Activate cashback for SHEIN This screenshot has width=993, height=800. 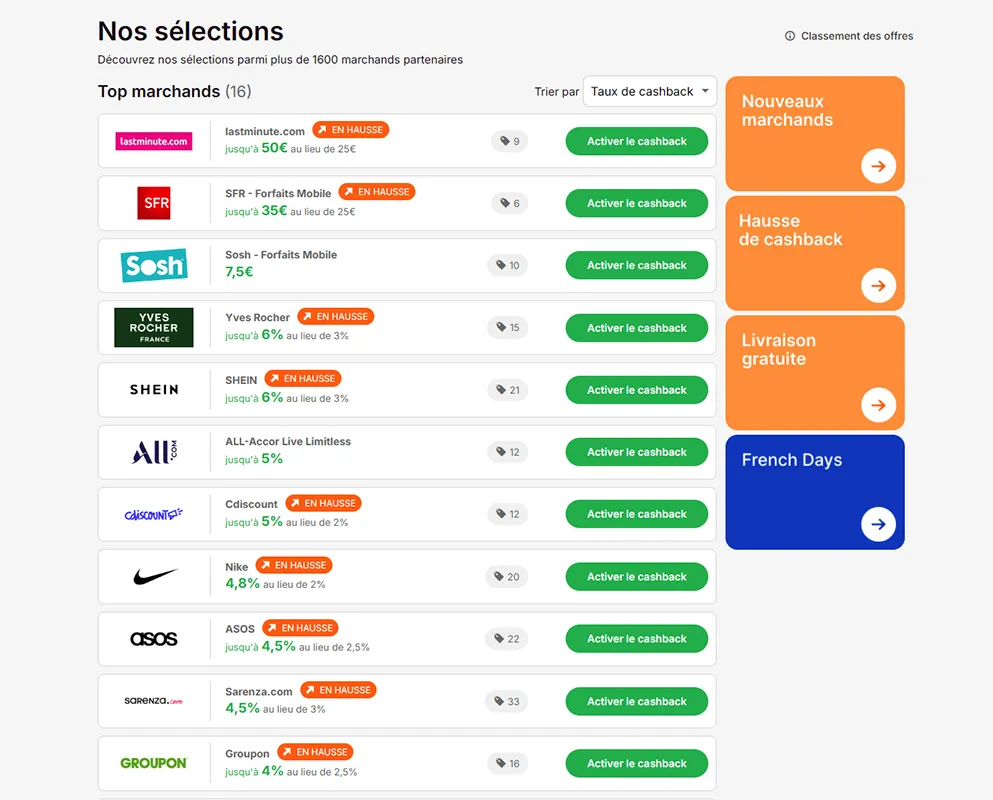tap(636, 390)
